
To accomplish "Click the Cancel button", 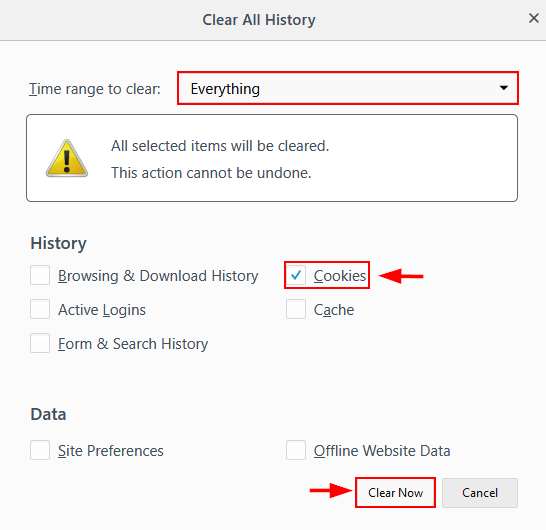I will tap(480, 492).
